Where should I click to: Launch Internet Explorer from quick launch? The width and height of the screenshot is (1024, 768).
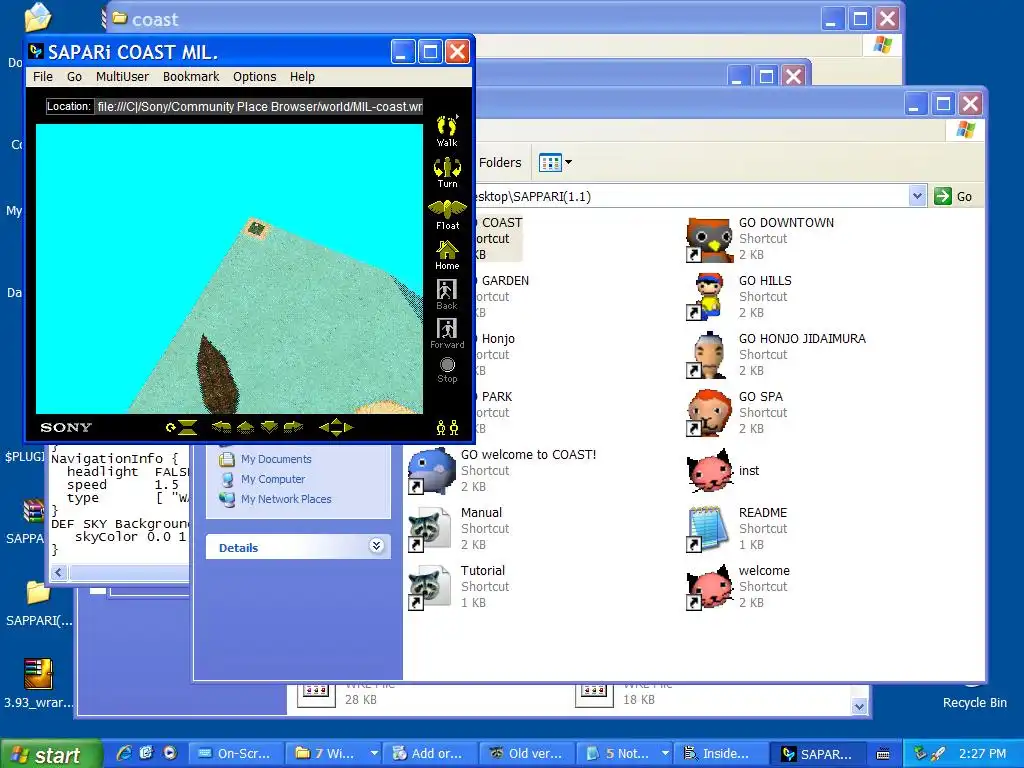123,753
